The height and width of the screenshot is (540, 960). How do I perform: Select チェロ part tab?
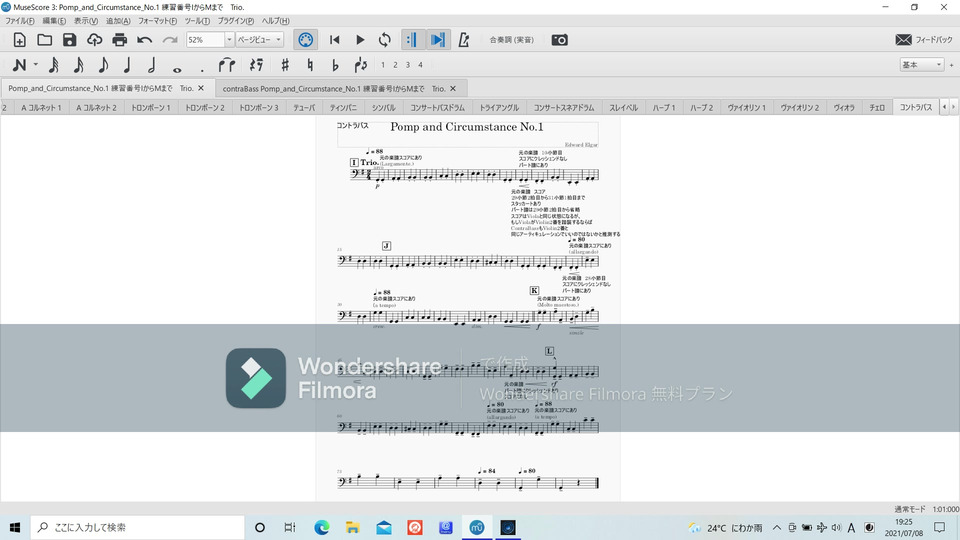coord(877,107)
